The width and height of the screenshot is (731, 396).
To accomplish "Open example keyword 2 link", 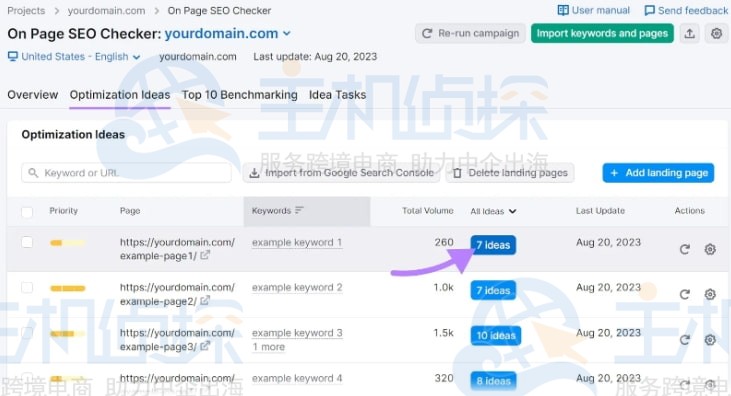I will (x=297, y=288).
